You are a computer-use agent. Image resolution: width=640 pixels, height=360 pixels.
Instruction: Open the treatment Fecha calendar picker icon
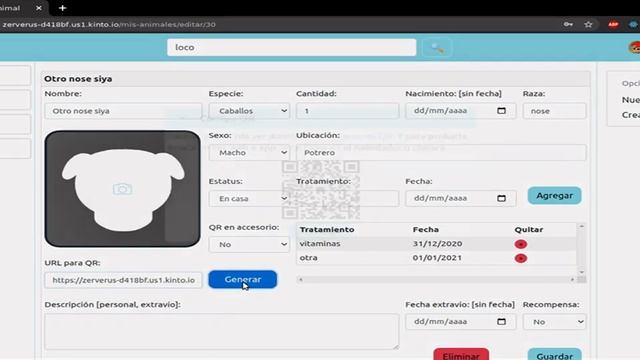[501, 198]
